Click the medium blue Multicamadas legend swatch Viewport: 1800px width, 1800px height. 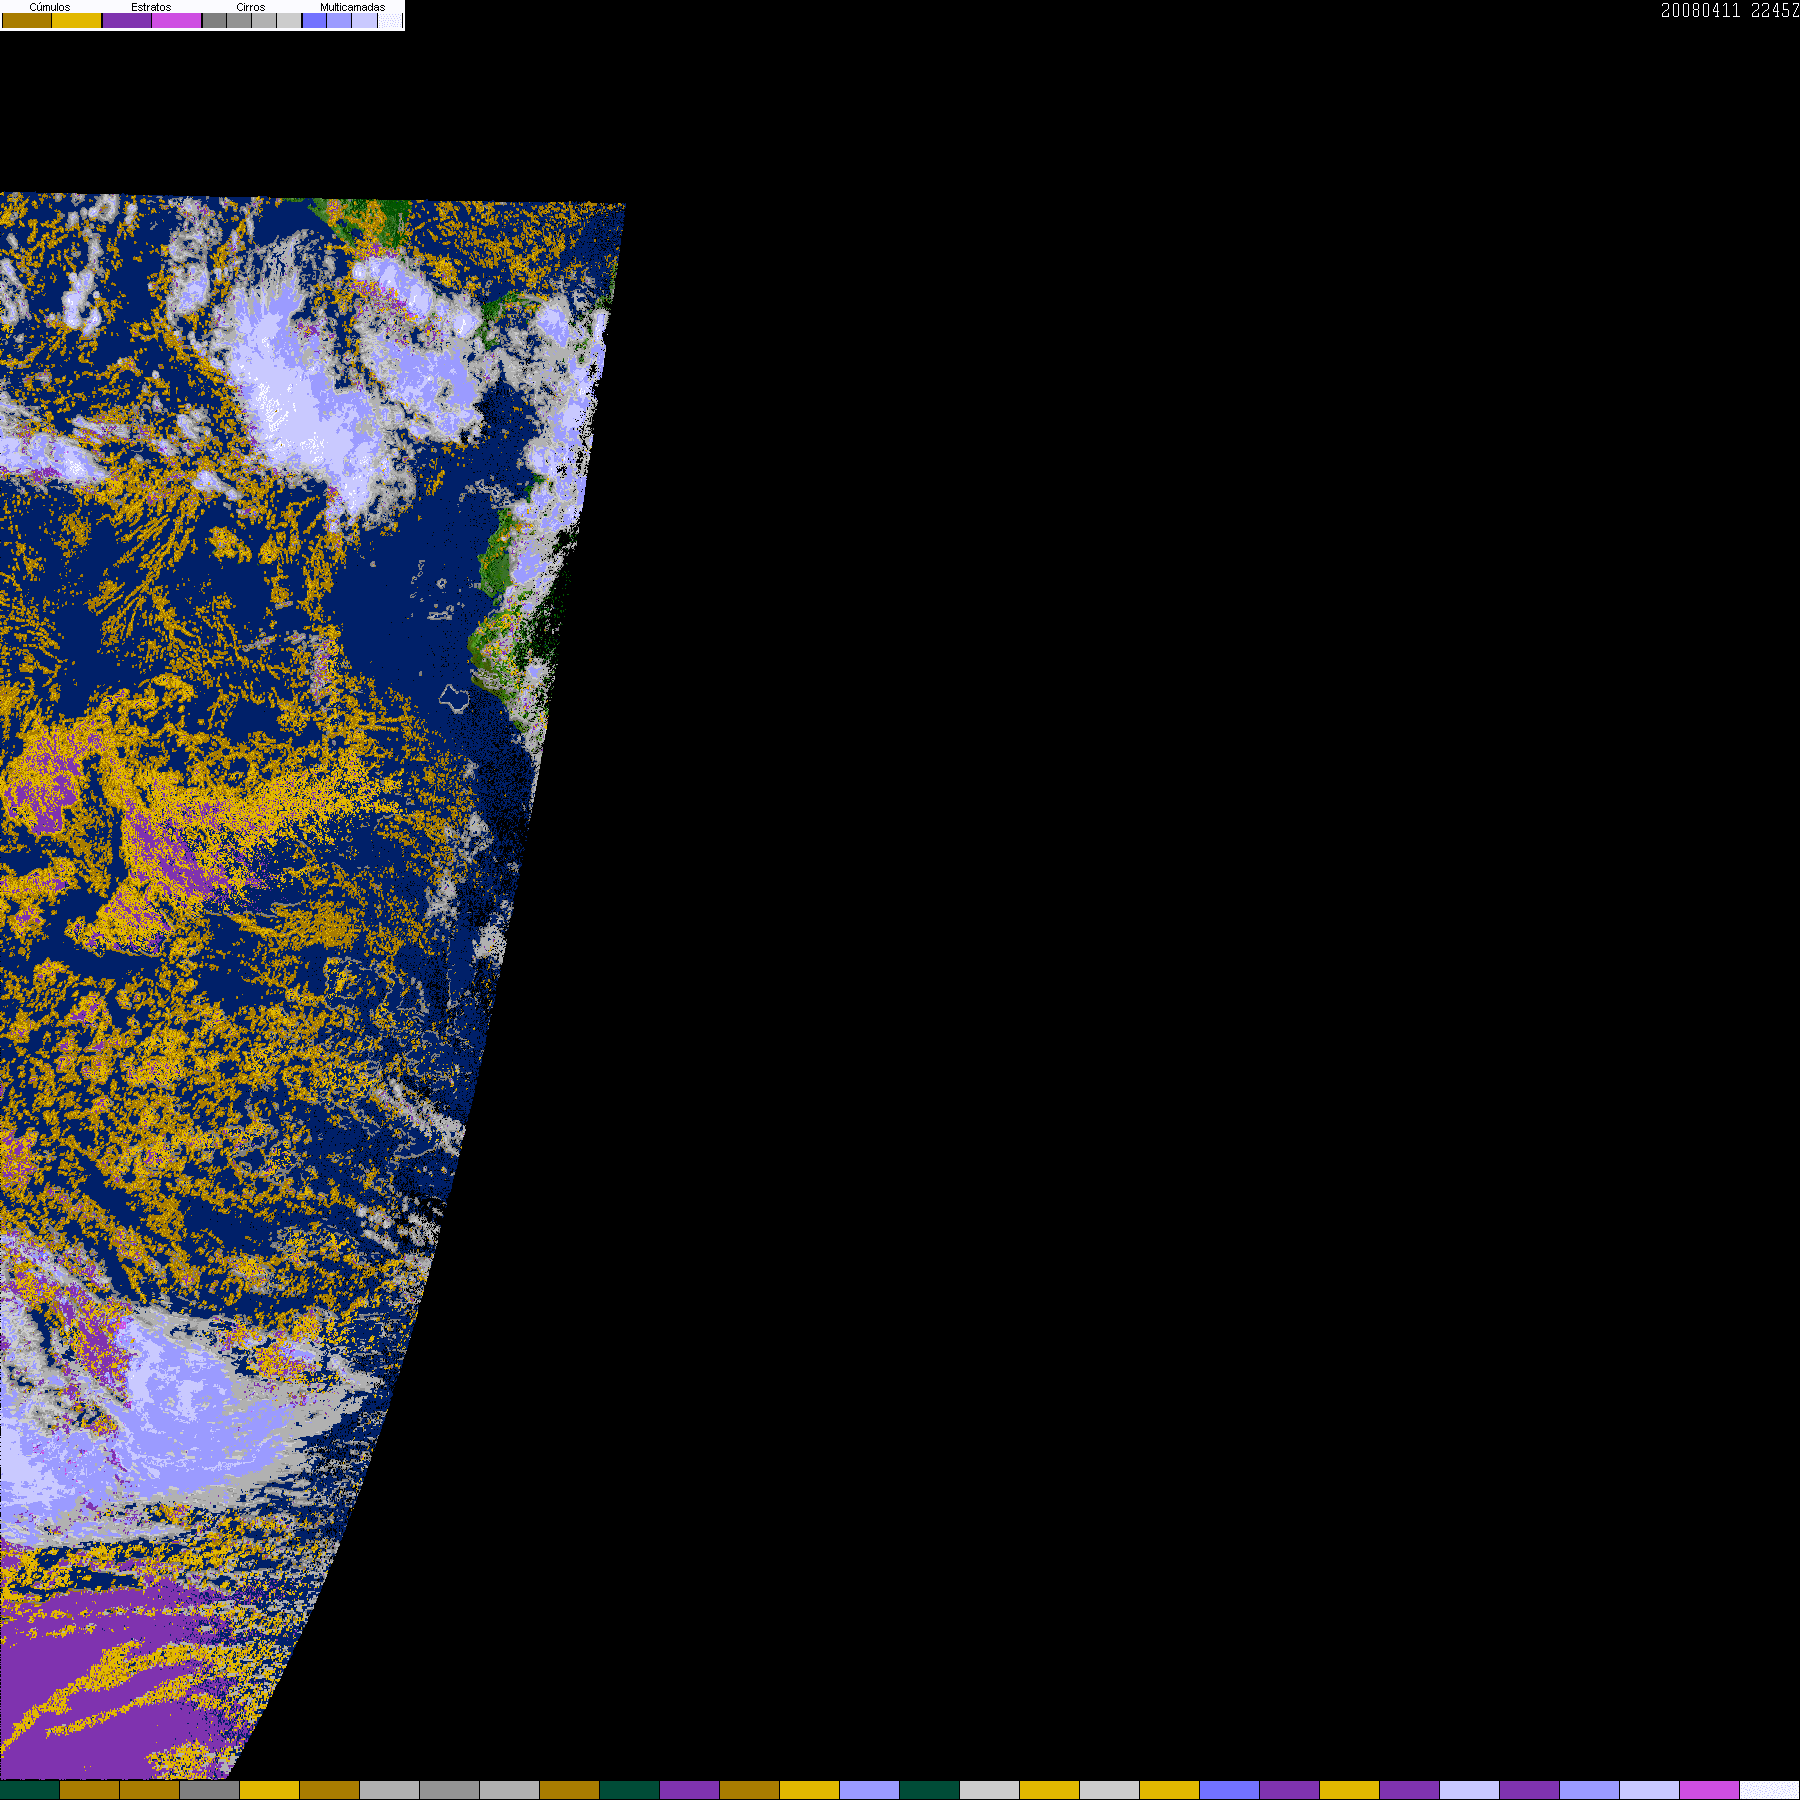[339, 20]
